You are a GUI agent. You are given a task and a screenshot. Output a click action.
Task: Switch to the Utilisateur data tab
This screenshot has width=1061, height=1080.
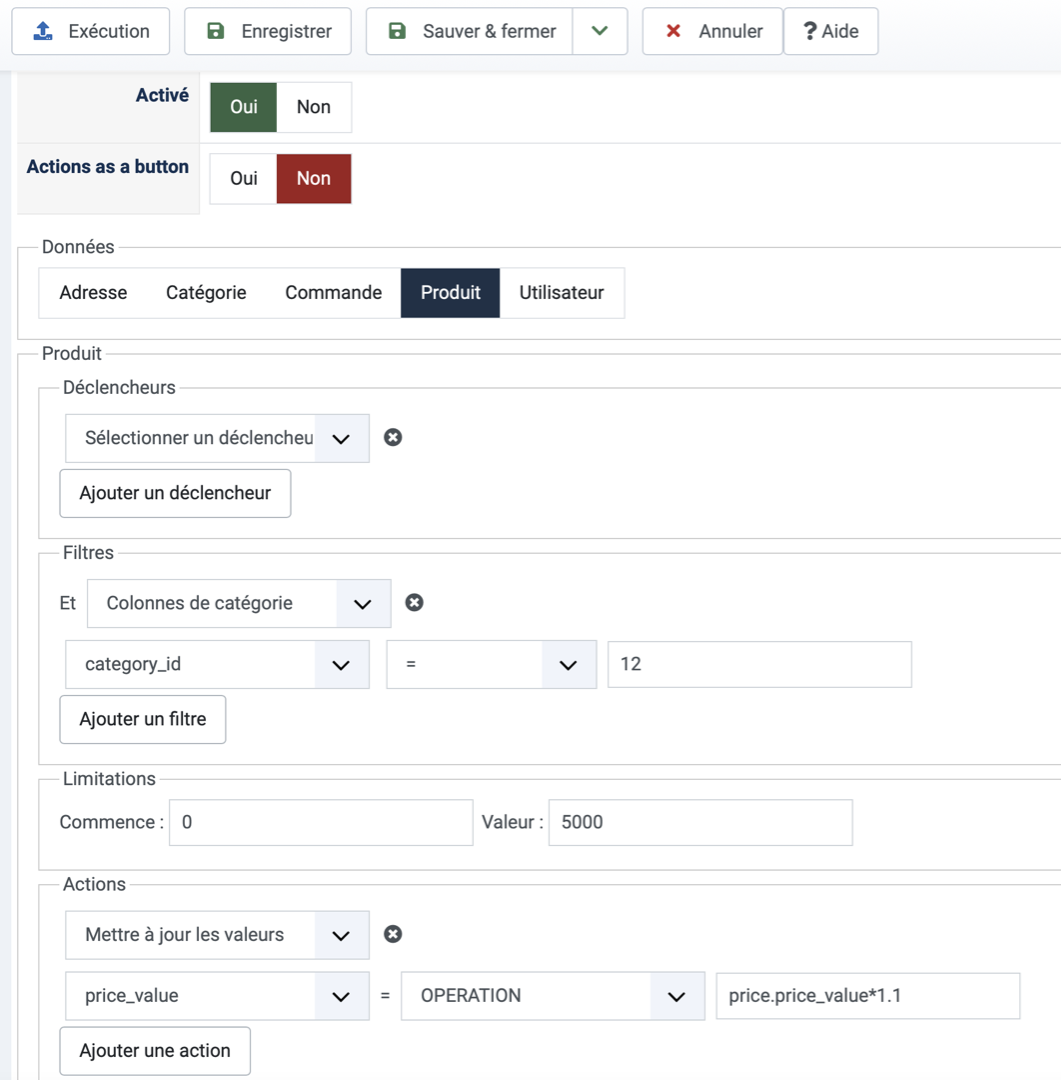[561, 293]
